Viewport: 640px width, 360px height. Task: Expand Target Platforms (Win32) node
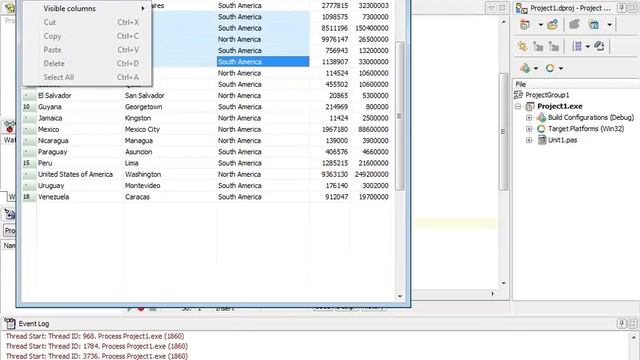coord(529,129)
